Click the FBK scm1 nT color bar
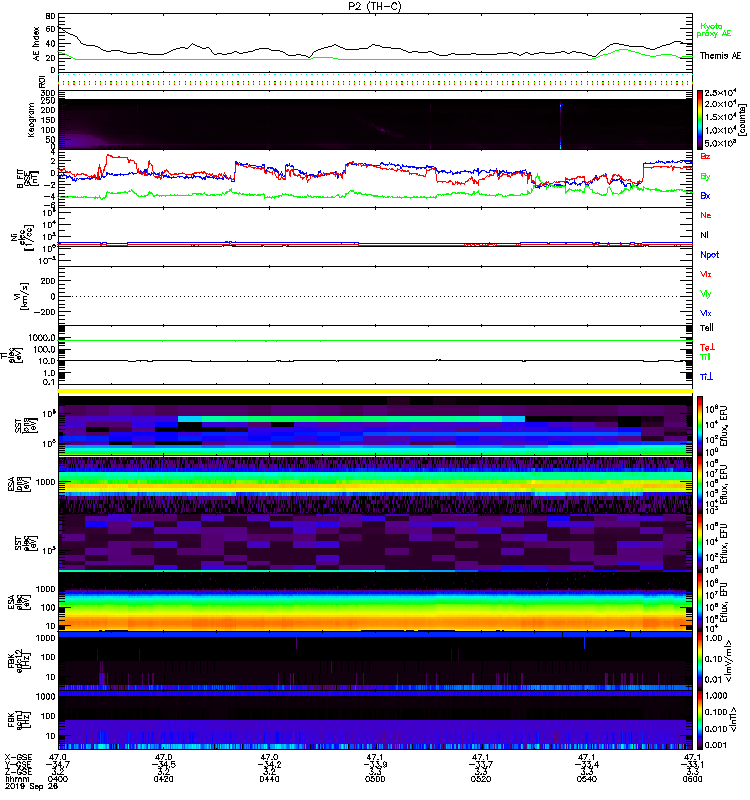 point(699,720)
